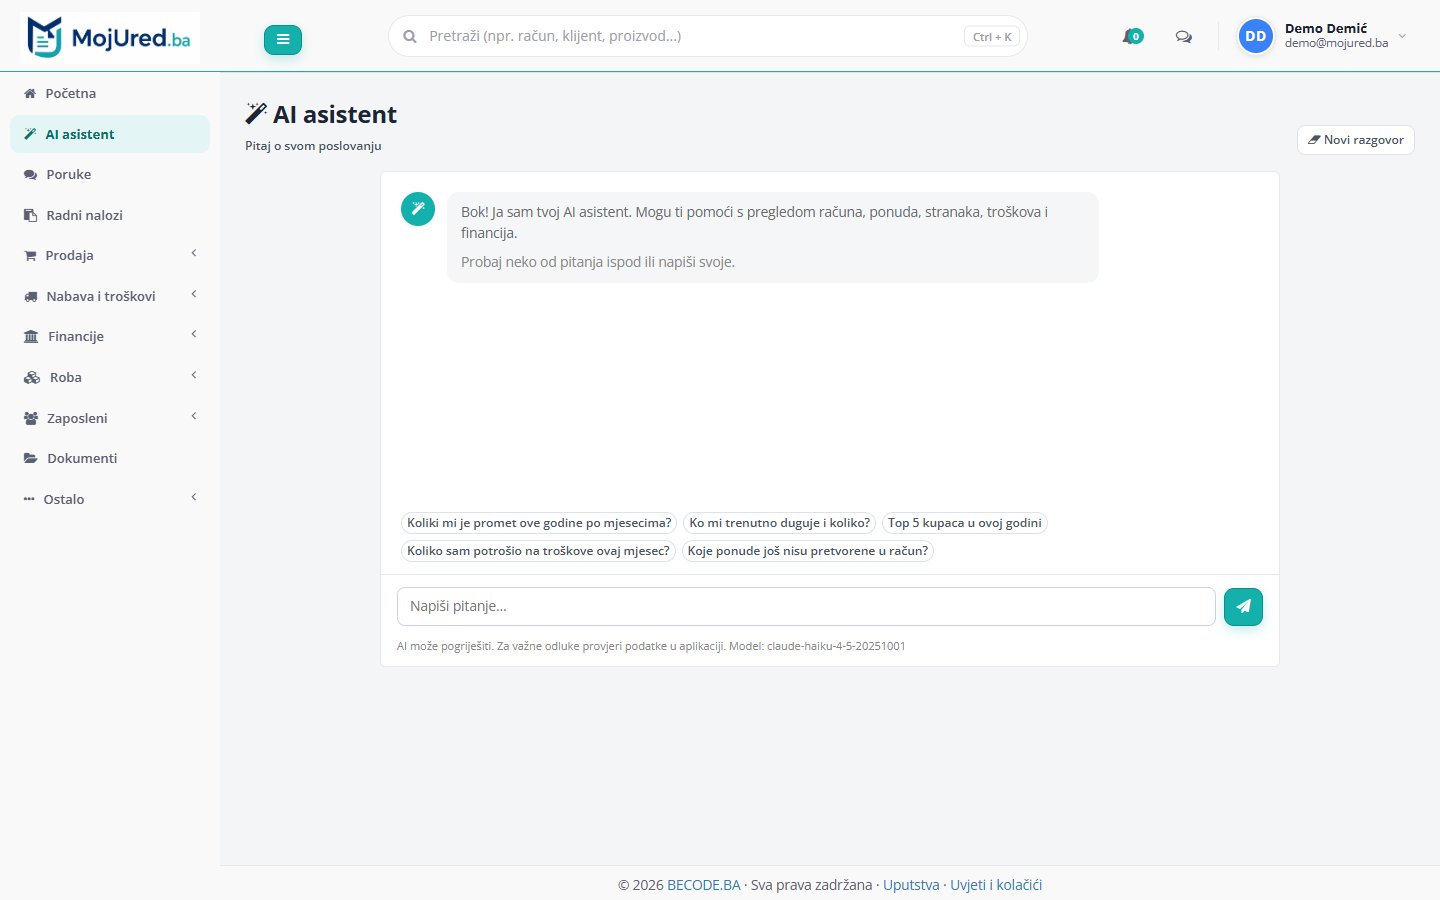This screenshot has width=1440, height=900.
Task: Select 'Top 5 kupaca u ovoj godini' suggestion
Action: tap(965, 523)
